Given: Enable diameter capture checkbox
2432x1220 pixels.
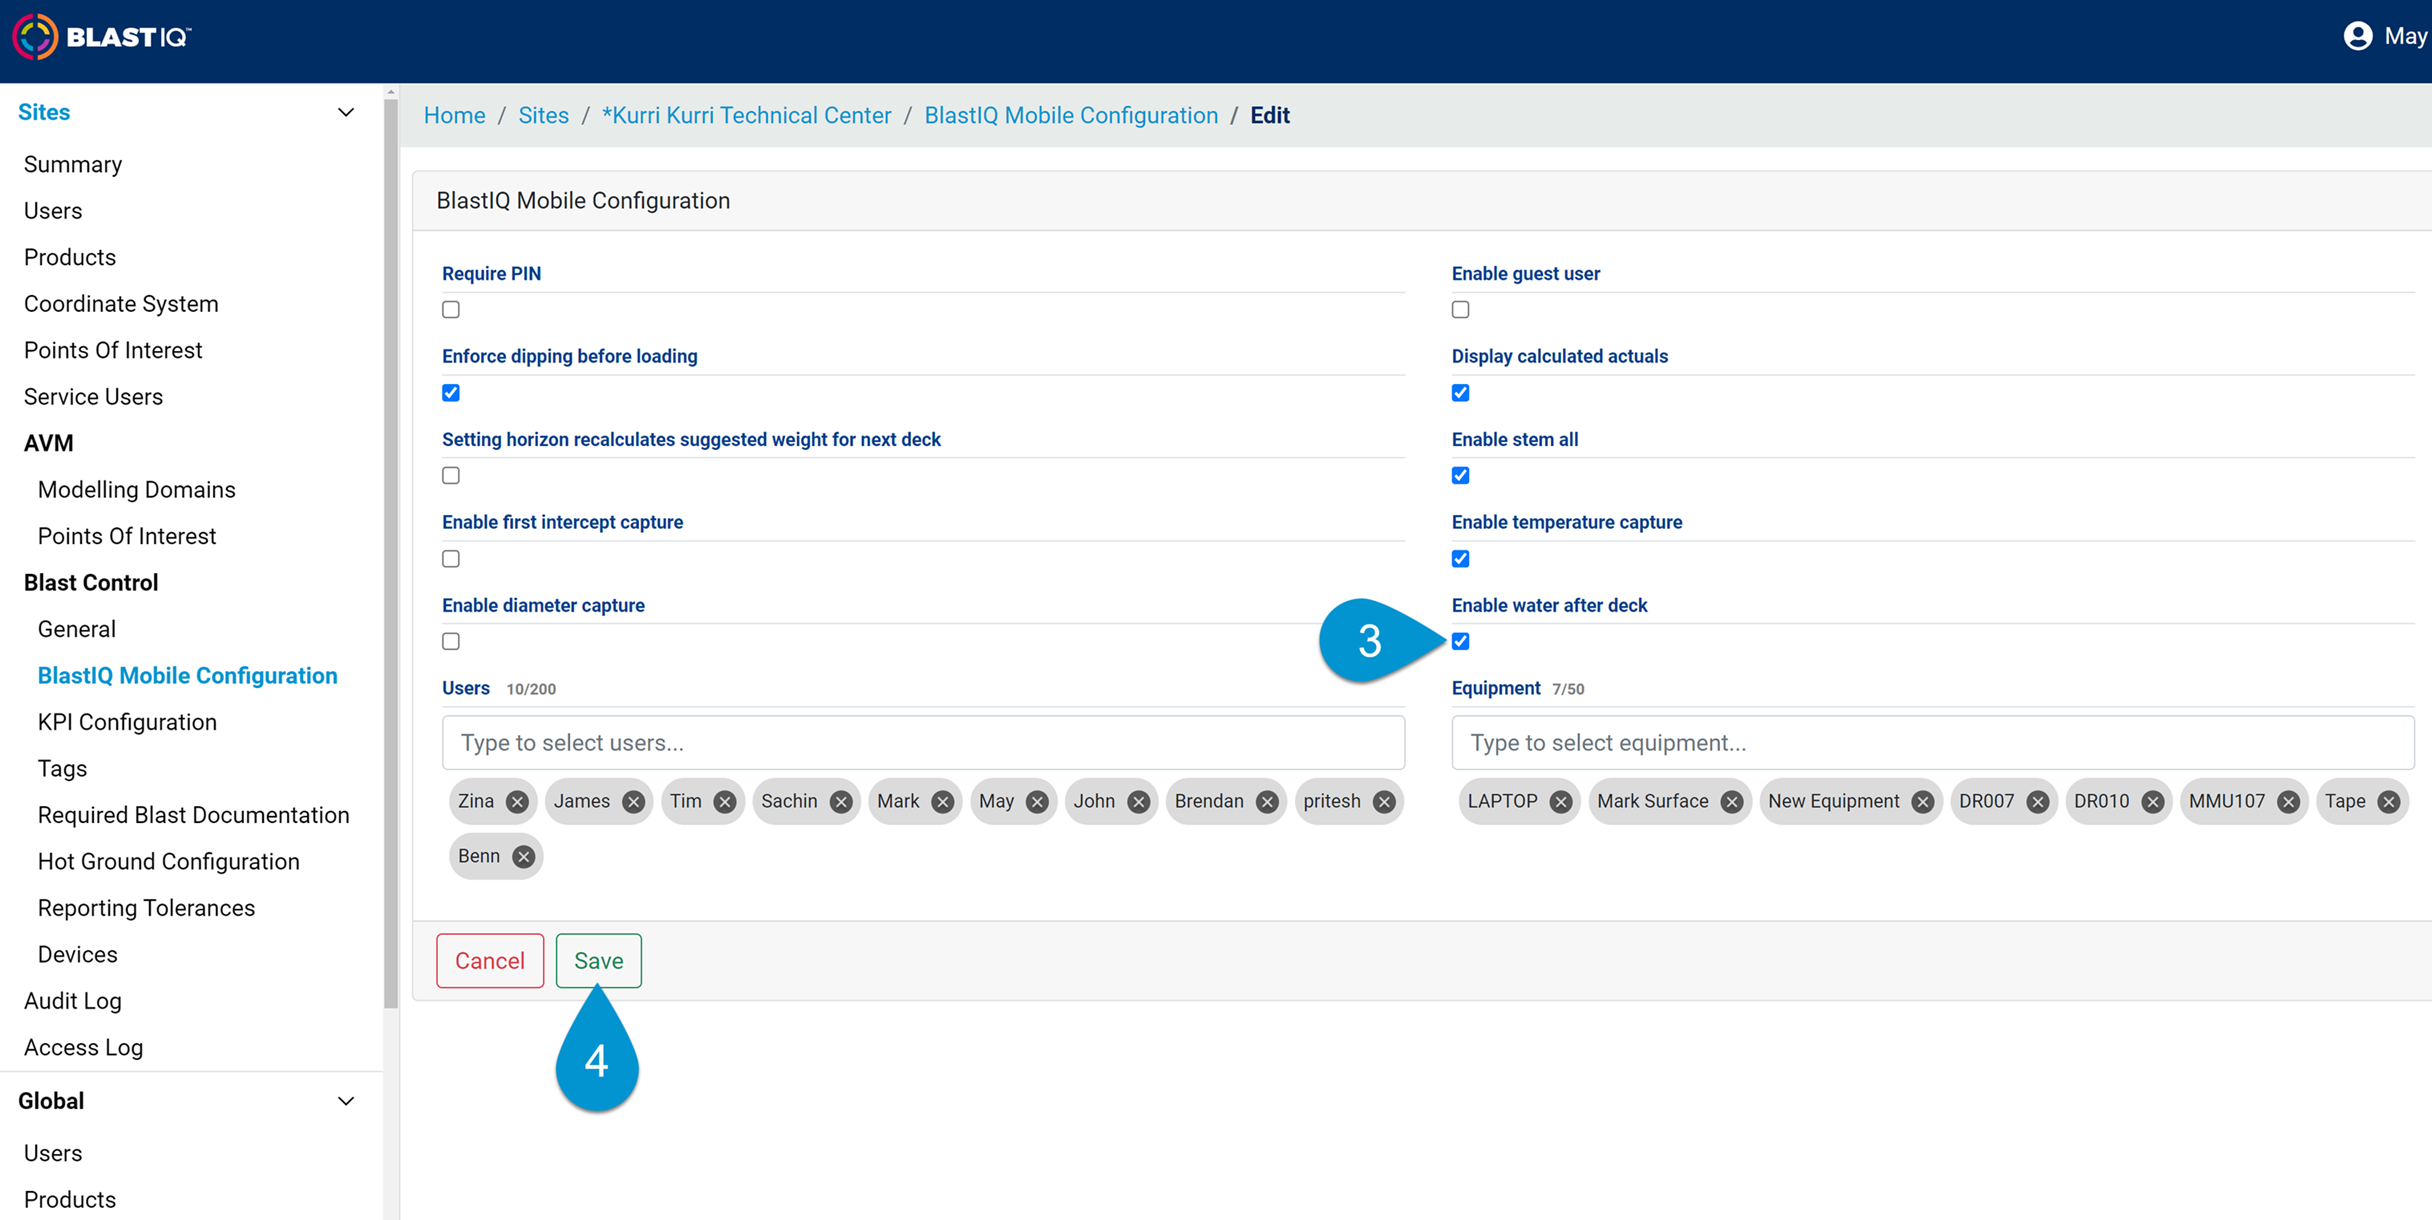Looking at the screenshot, I should (451, 642).
